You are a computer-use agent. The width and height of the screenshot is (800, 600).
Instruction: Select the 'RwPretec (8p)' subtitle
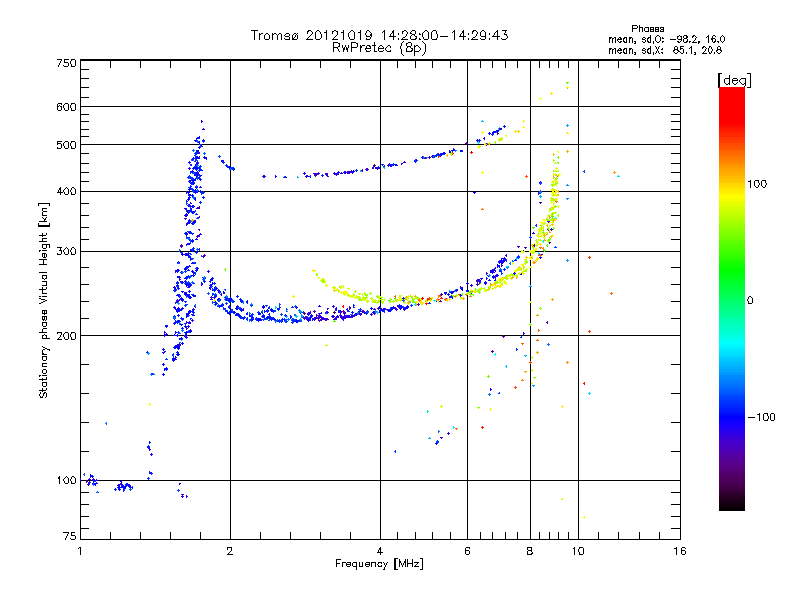pyautogui.click(x=379, y=48)
